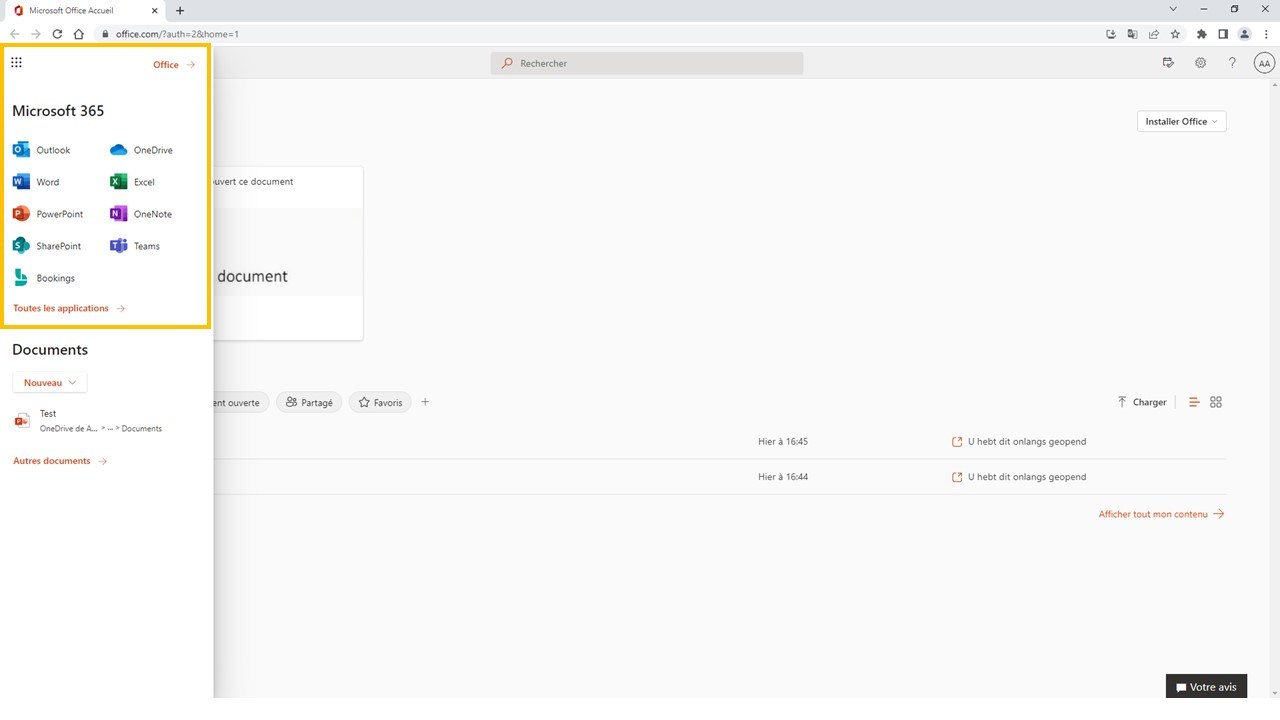The height and width of the screenshot is (720, 1280).
Task: Select the Favoris filter tab
Action: 380,402
